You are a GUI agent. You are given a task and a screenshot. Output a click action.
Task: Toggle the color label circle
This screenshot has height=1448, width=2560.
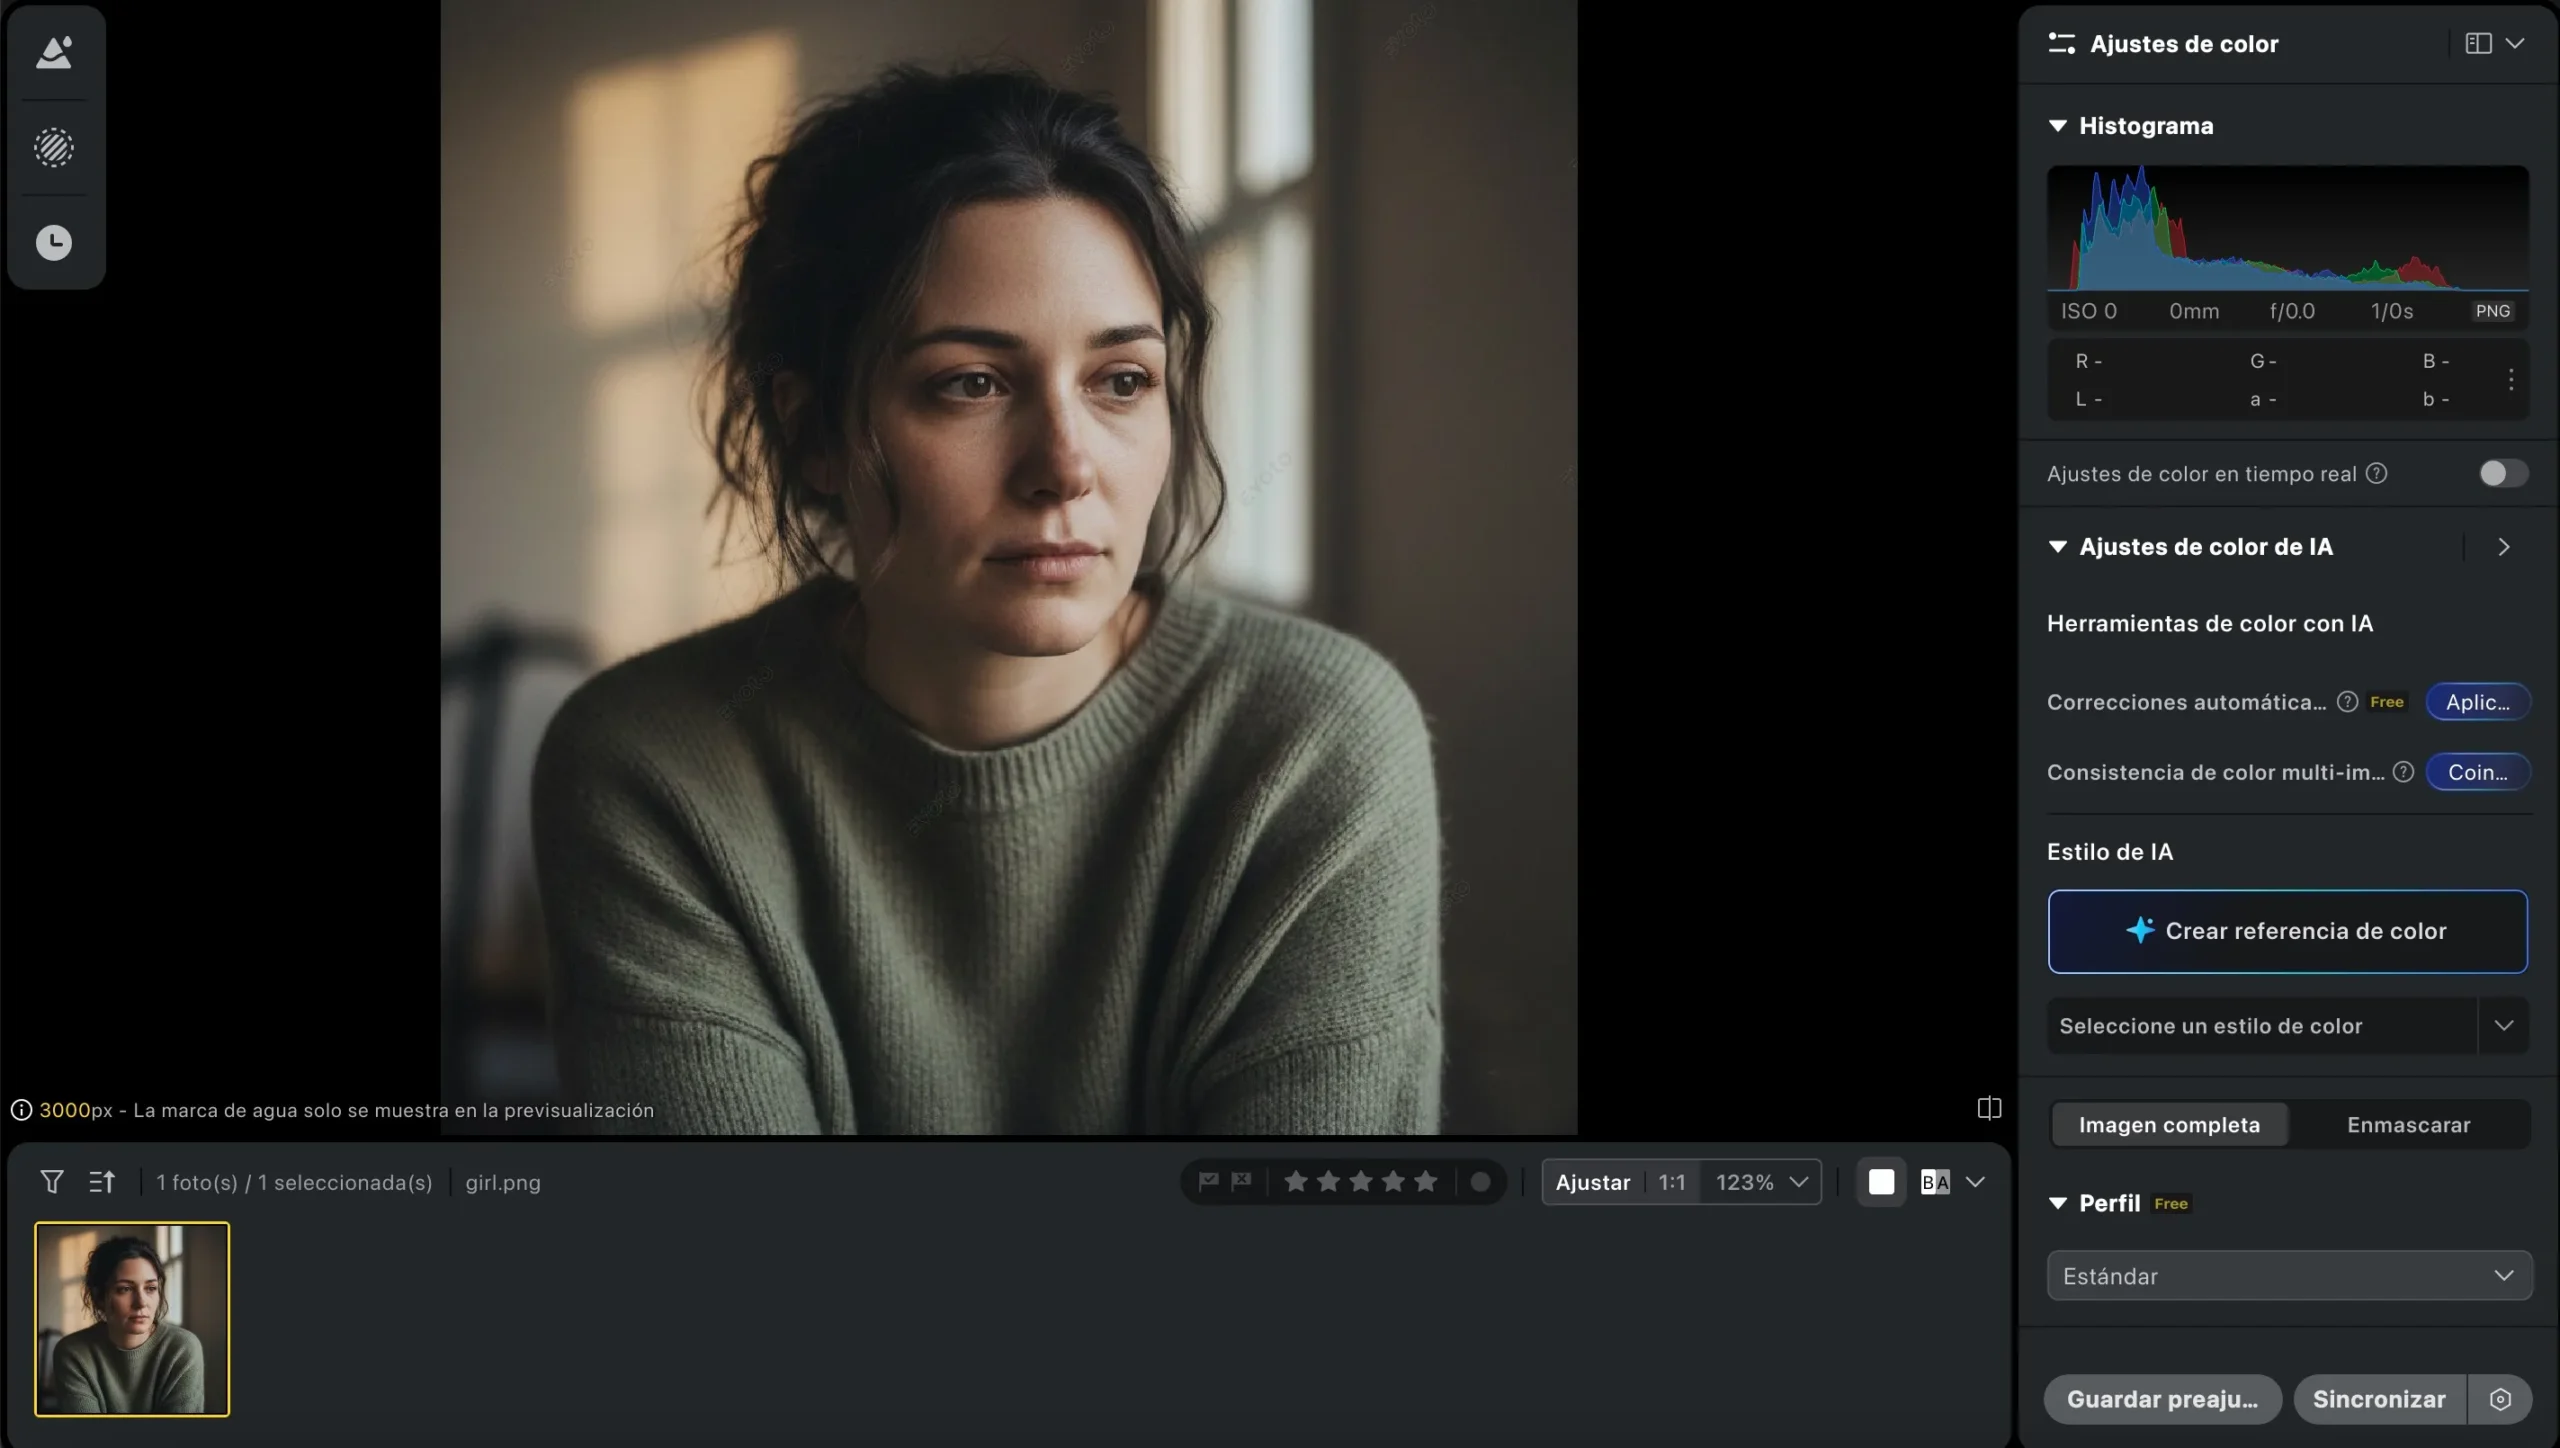click(1480, 1182)
